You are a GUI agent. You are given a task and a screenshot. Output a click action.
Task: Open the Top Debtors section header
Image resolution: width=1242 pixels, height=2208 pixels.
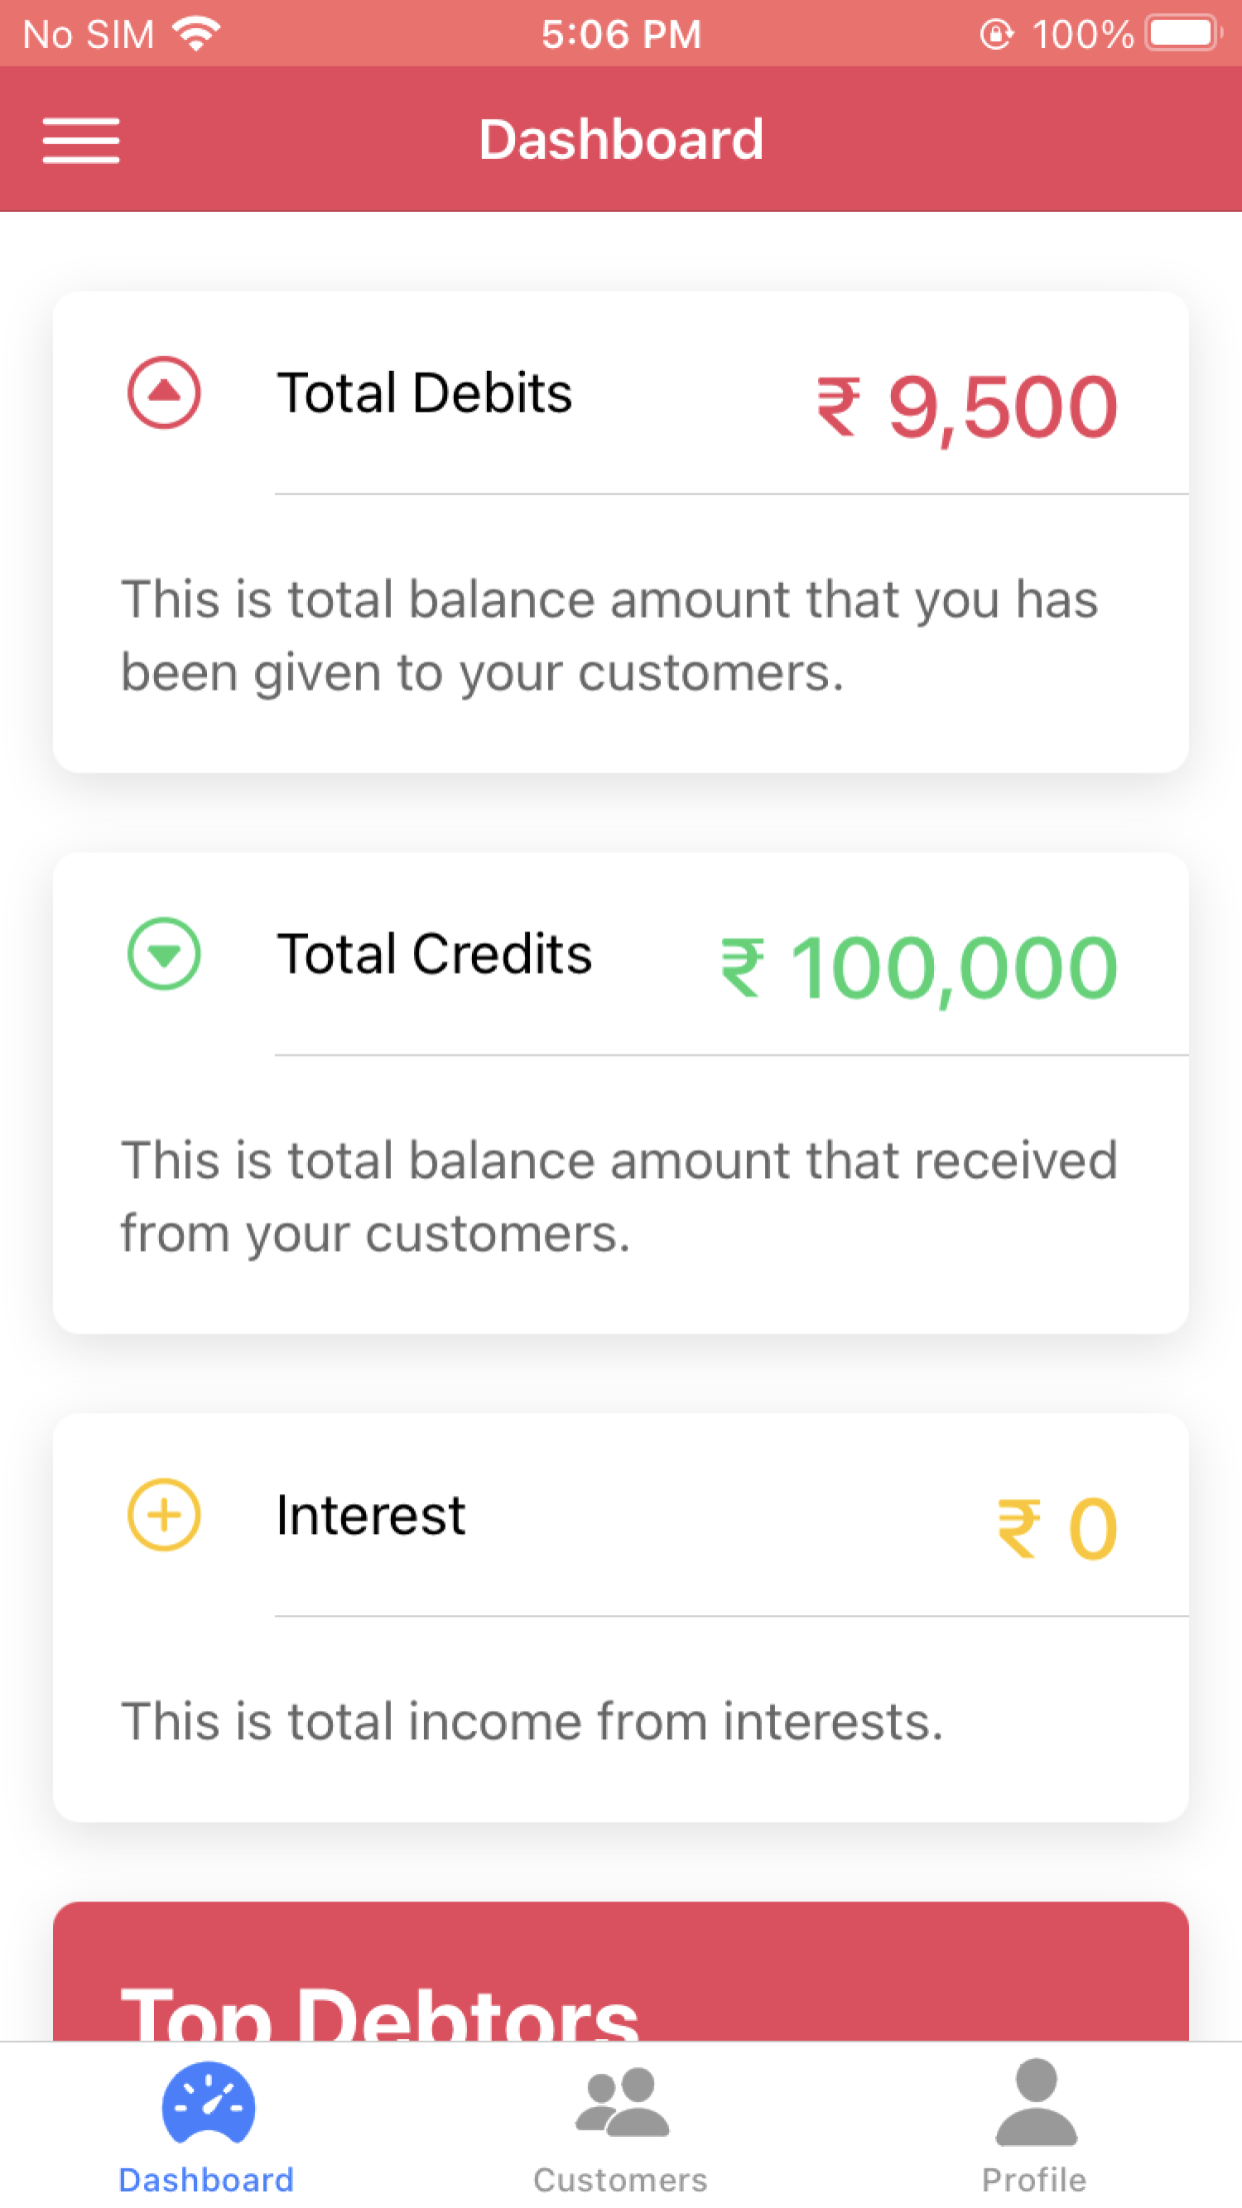380,2010
